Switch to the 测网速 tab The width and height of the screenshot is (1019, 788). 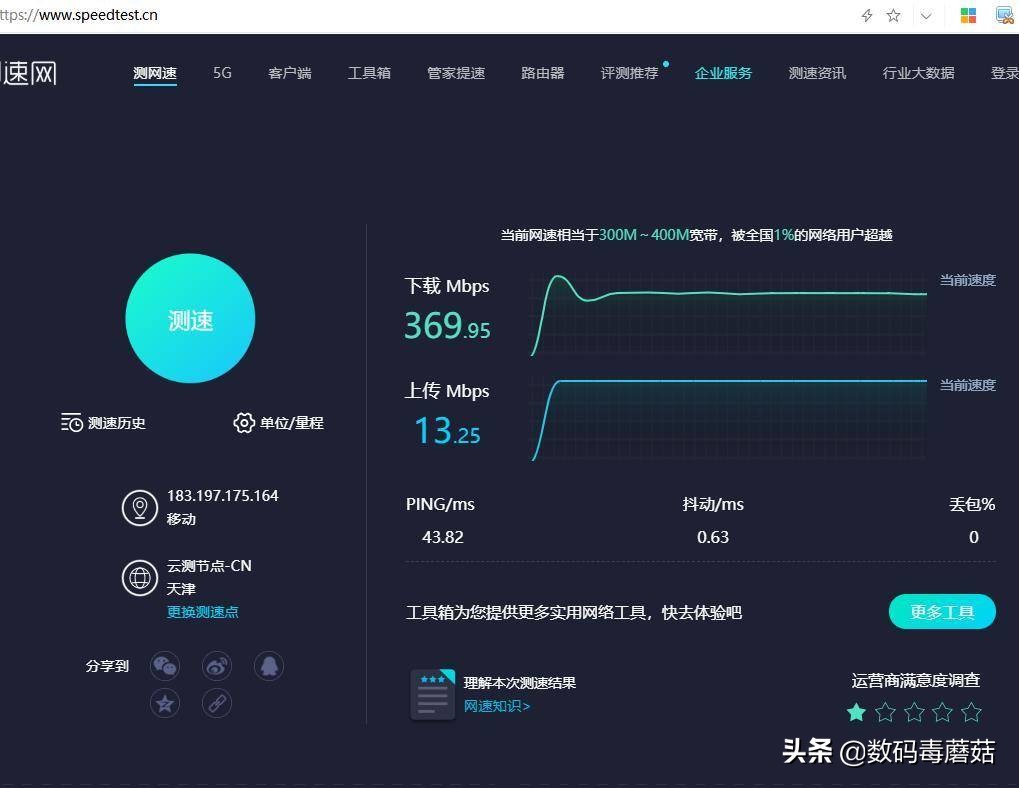(155, 72)
